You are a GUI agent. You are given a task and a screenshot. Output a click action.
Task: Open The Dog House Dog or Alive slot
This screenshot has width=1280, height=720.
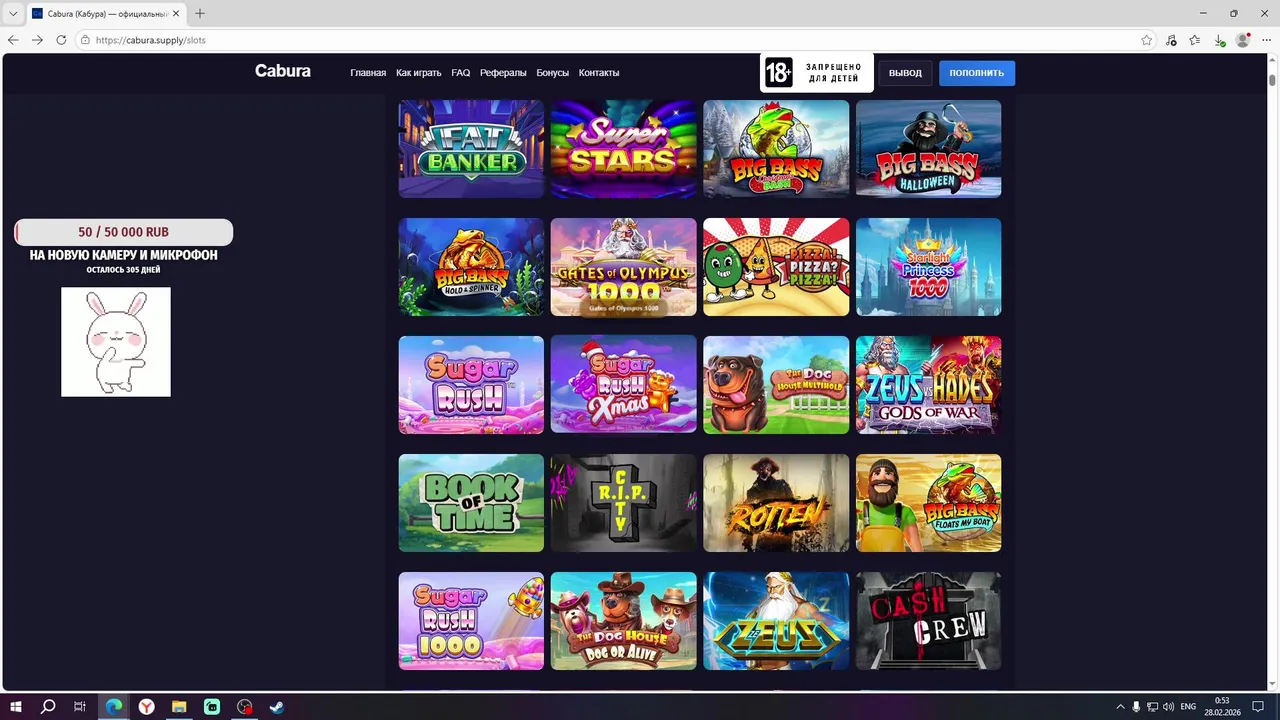coord(623,621)
